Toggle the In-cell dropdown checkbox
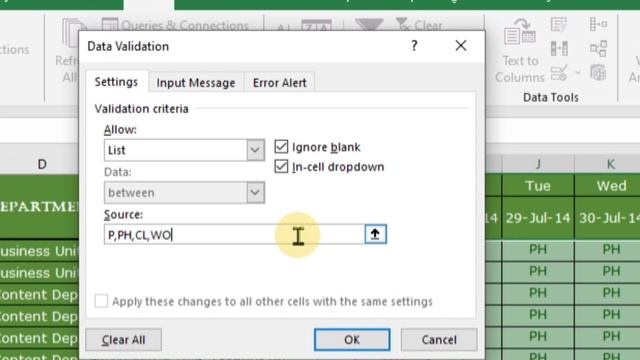Image resolution: width=640 pixels, height=360 pixels. coord(281,166)
